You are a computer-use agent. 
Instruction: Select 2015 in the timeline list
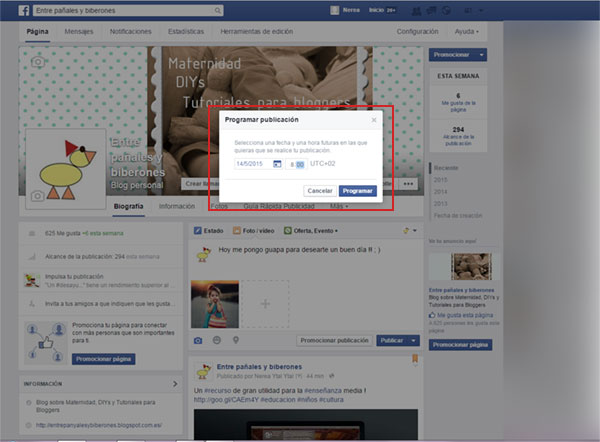tap(440, 180)
